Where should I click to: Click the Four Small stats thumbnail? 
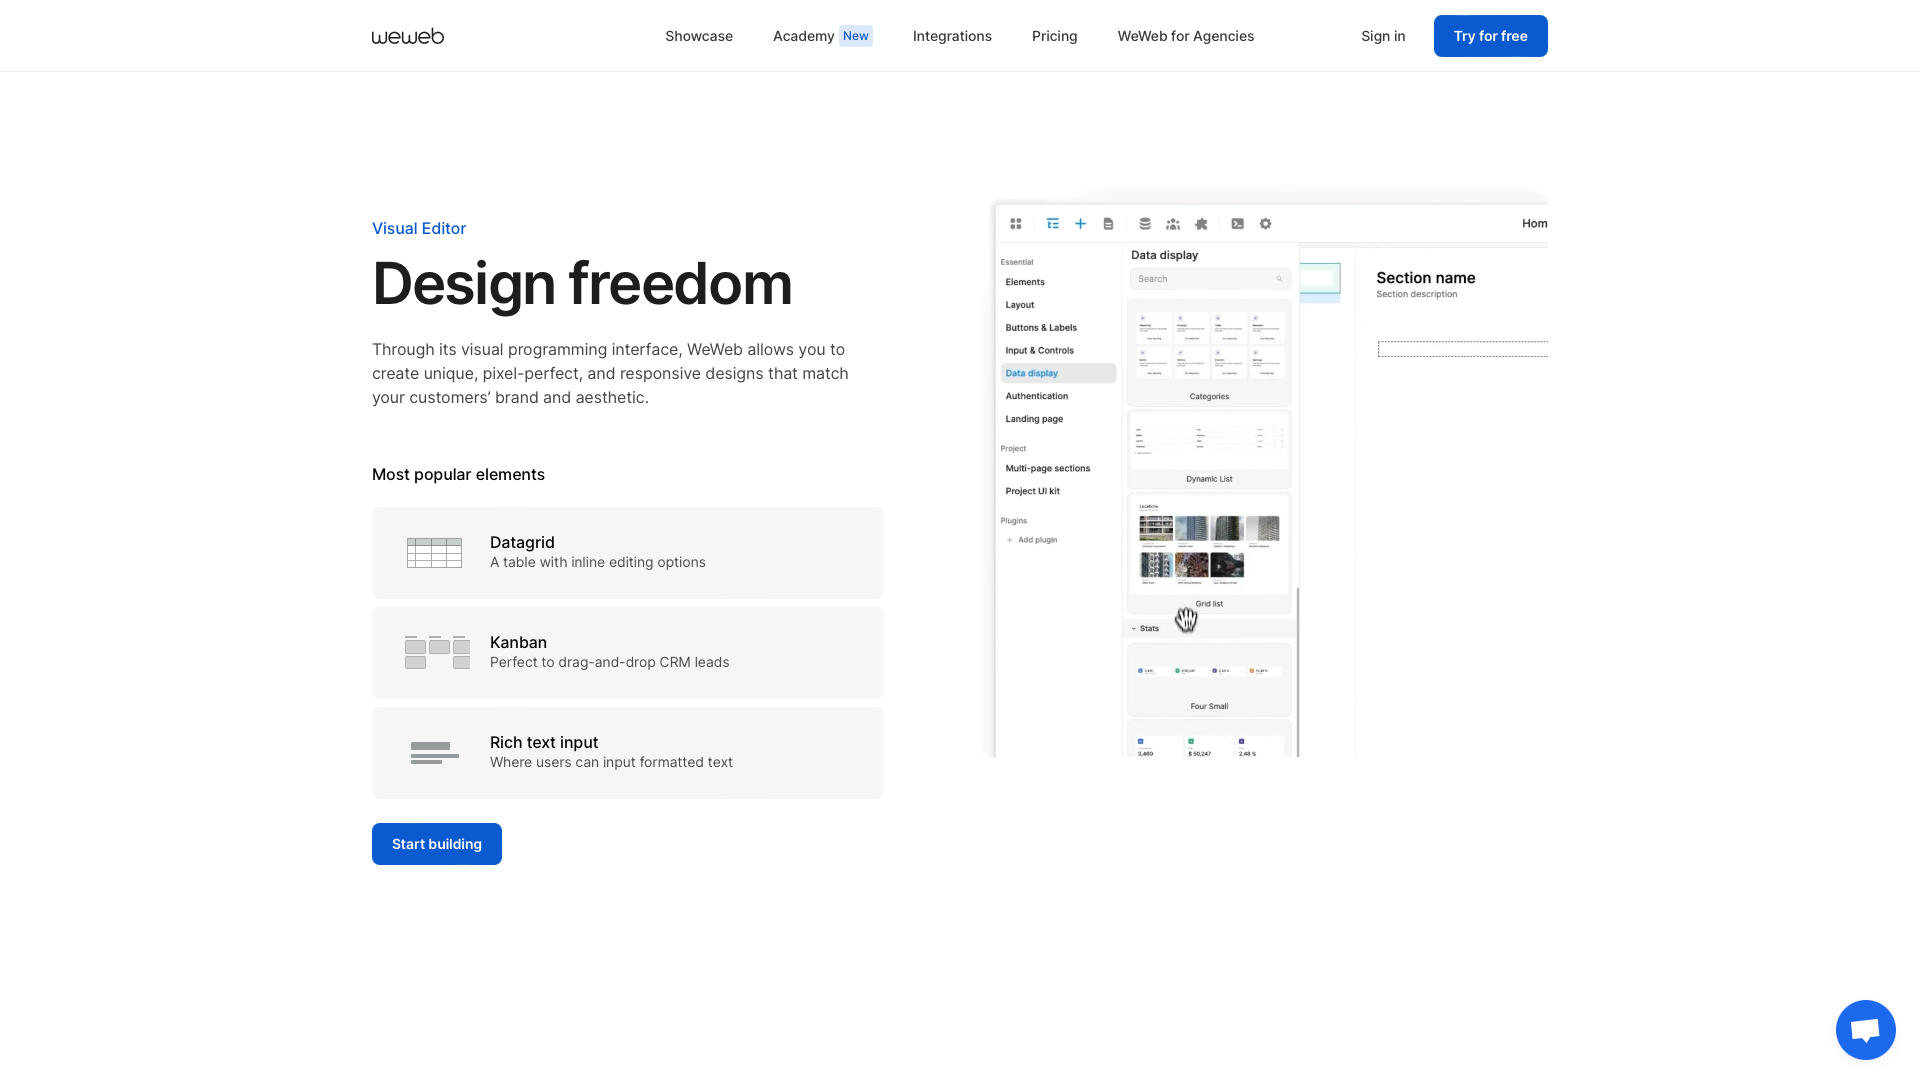[1209, 680]
